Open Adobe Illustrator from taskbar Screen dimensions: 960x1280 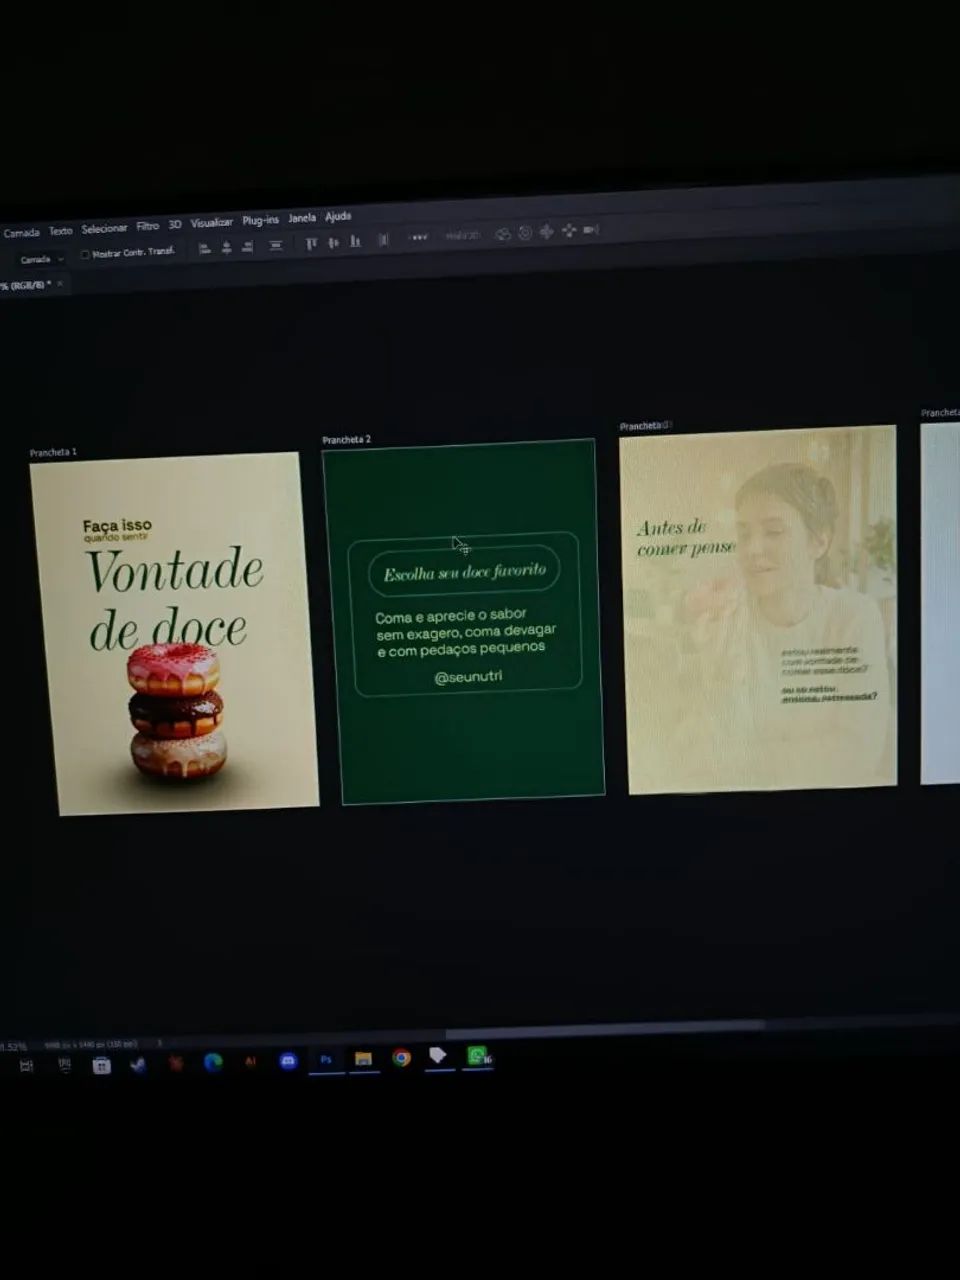pos(250,1061)
